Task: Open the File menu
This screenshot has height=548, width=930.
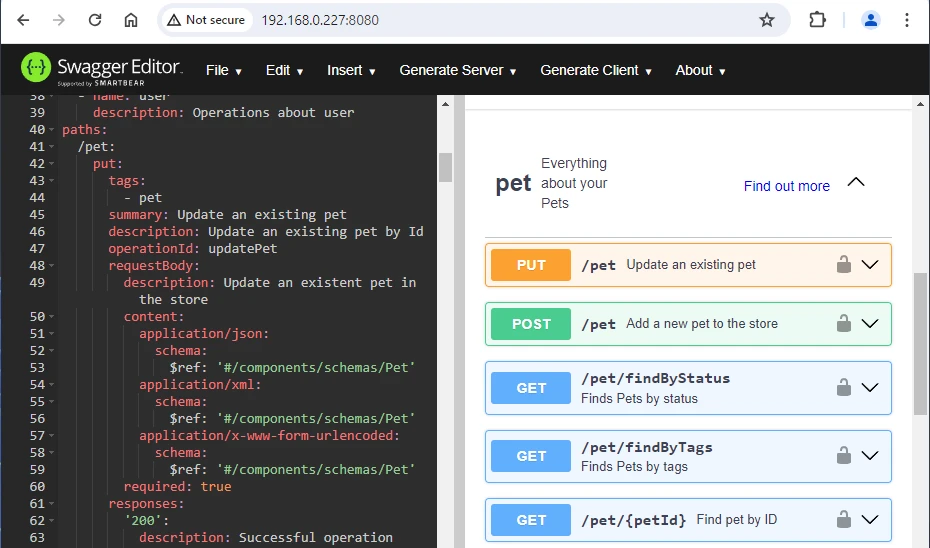Action: 224,70
